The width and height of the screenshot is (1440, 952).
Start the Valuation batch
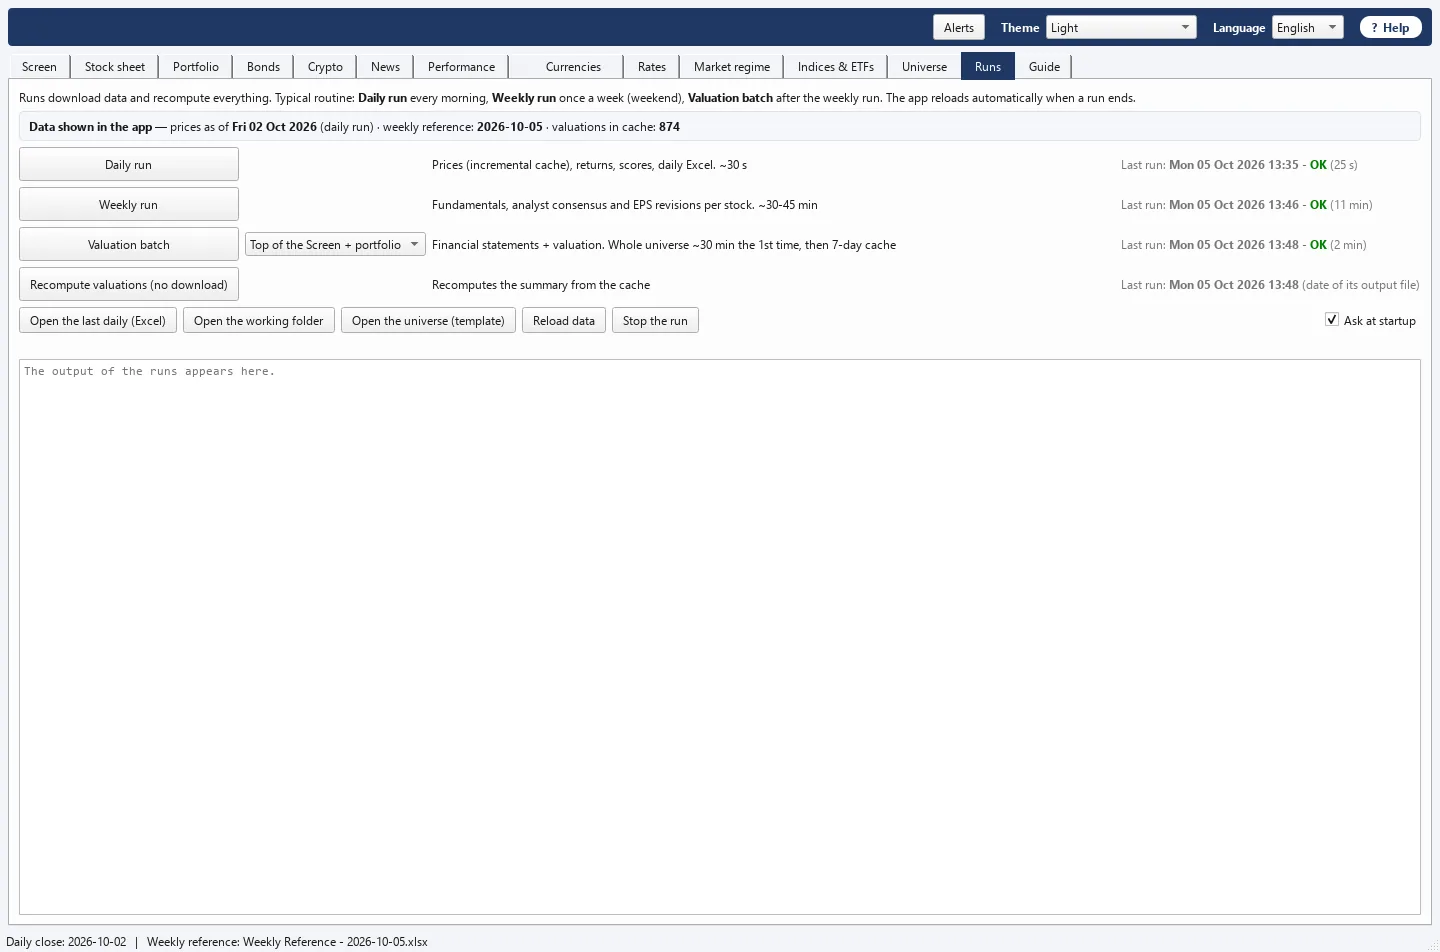(x=129, y=245)
